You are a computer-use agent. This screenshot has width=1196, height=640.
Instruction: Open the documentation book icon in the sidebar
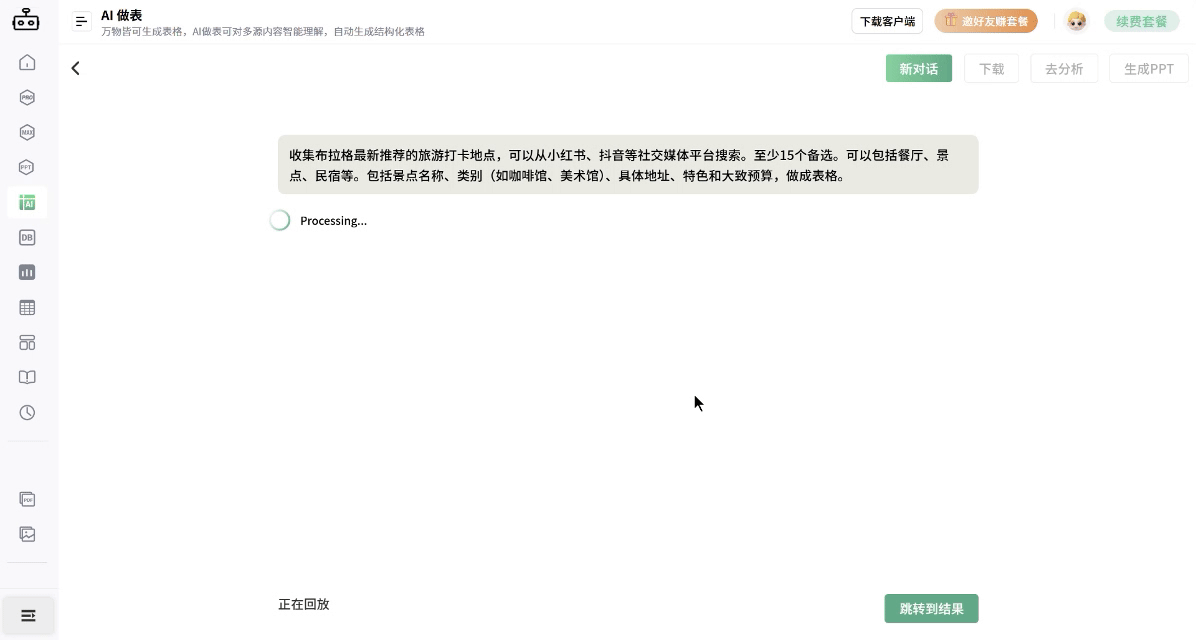26,377
